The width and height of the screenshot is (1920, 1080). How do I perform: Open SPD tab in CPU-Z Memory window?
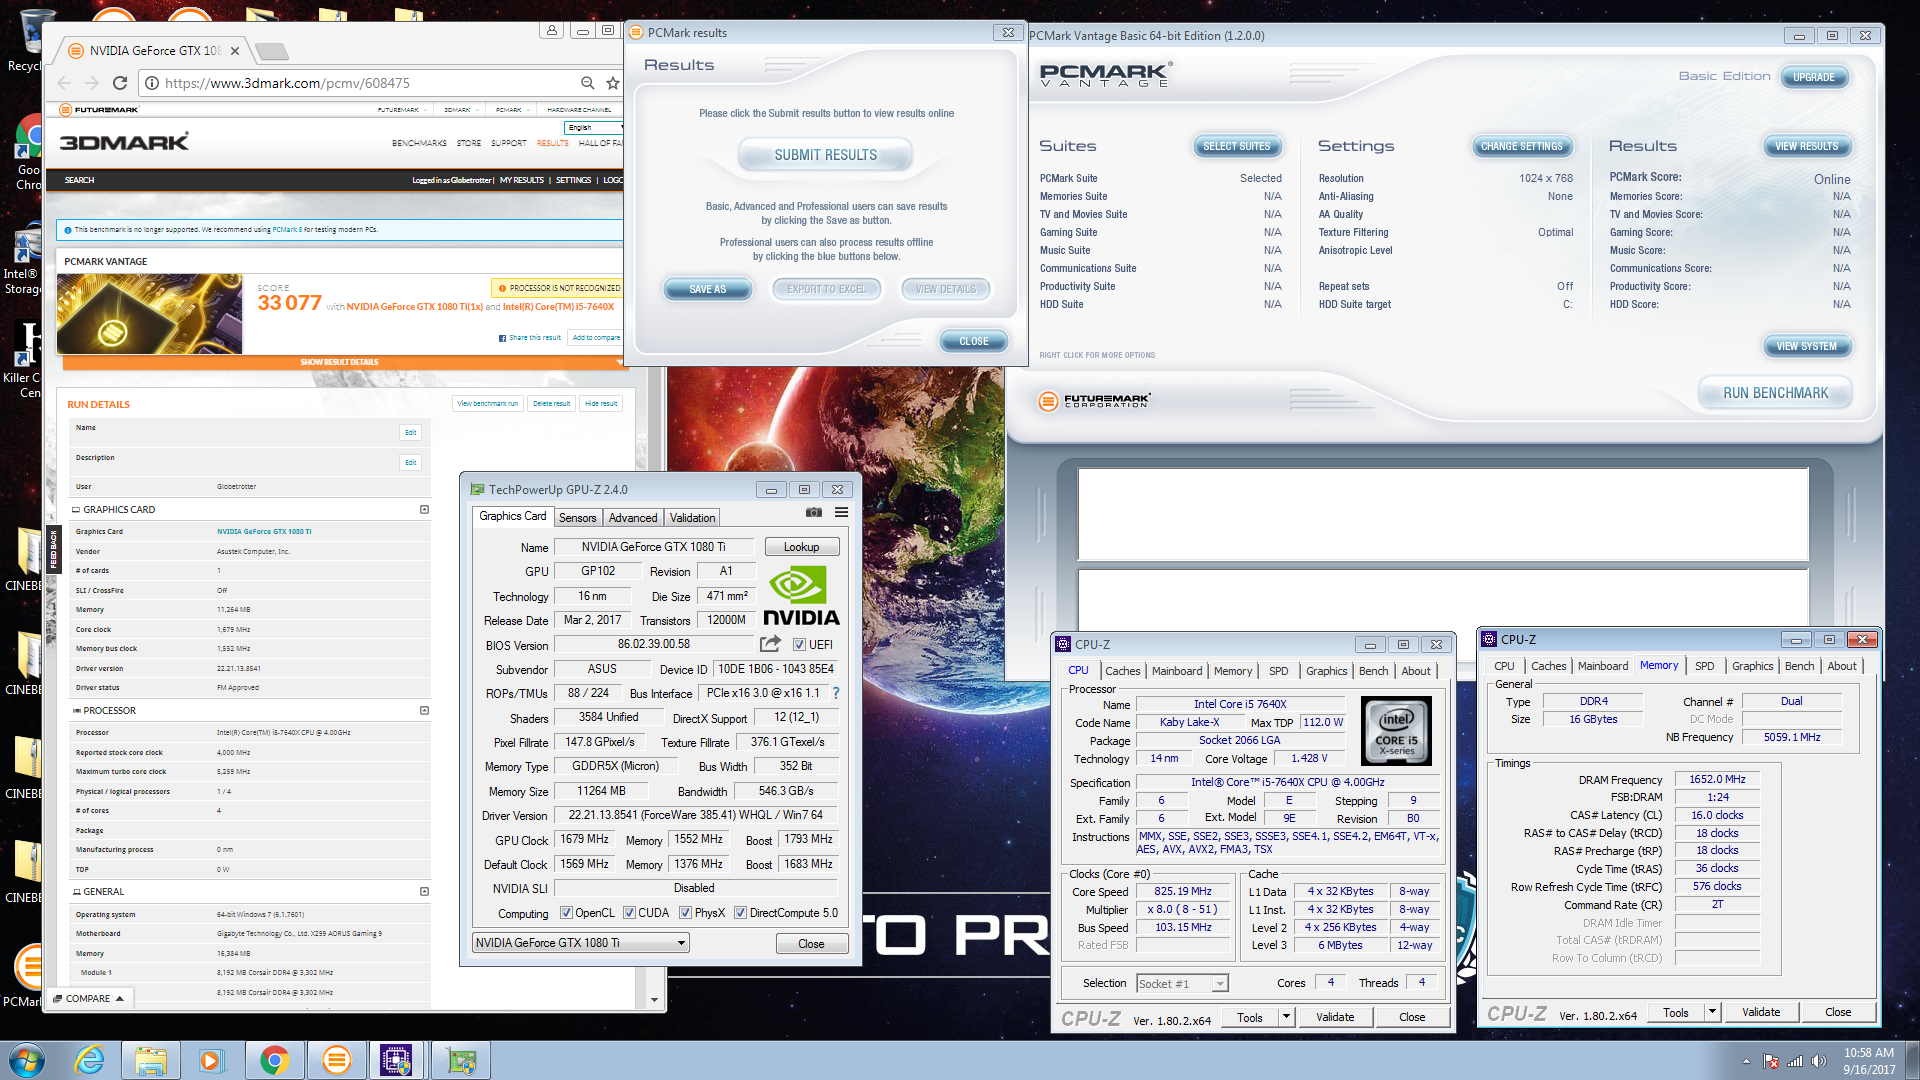click(x=1704, y=666)
